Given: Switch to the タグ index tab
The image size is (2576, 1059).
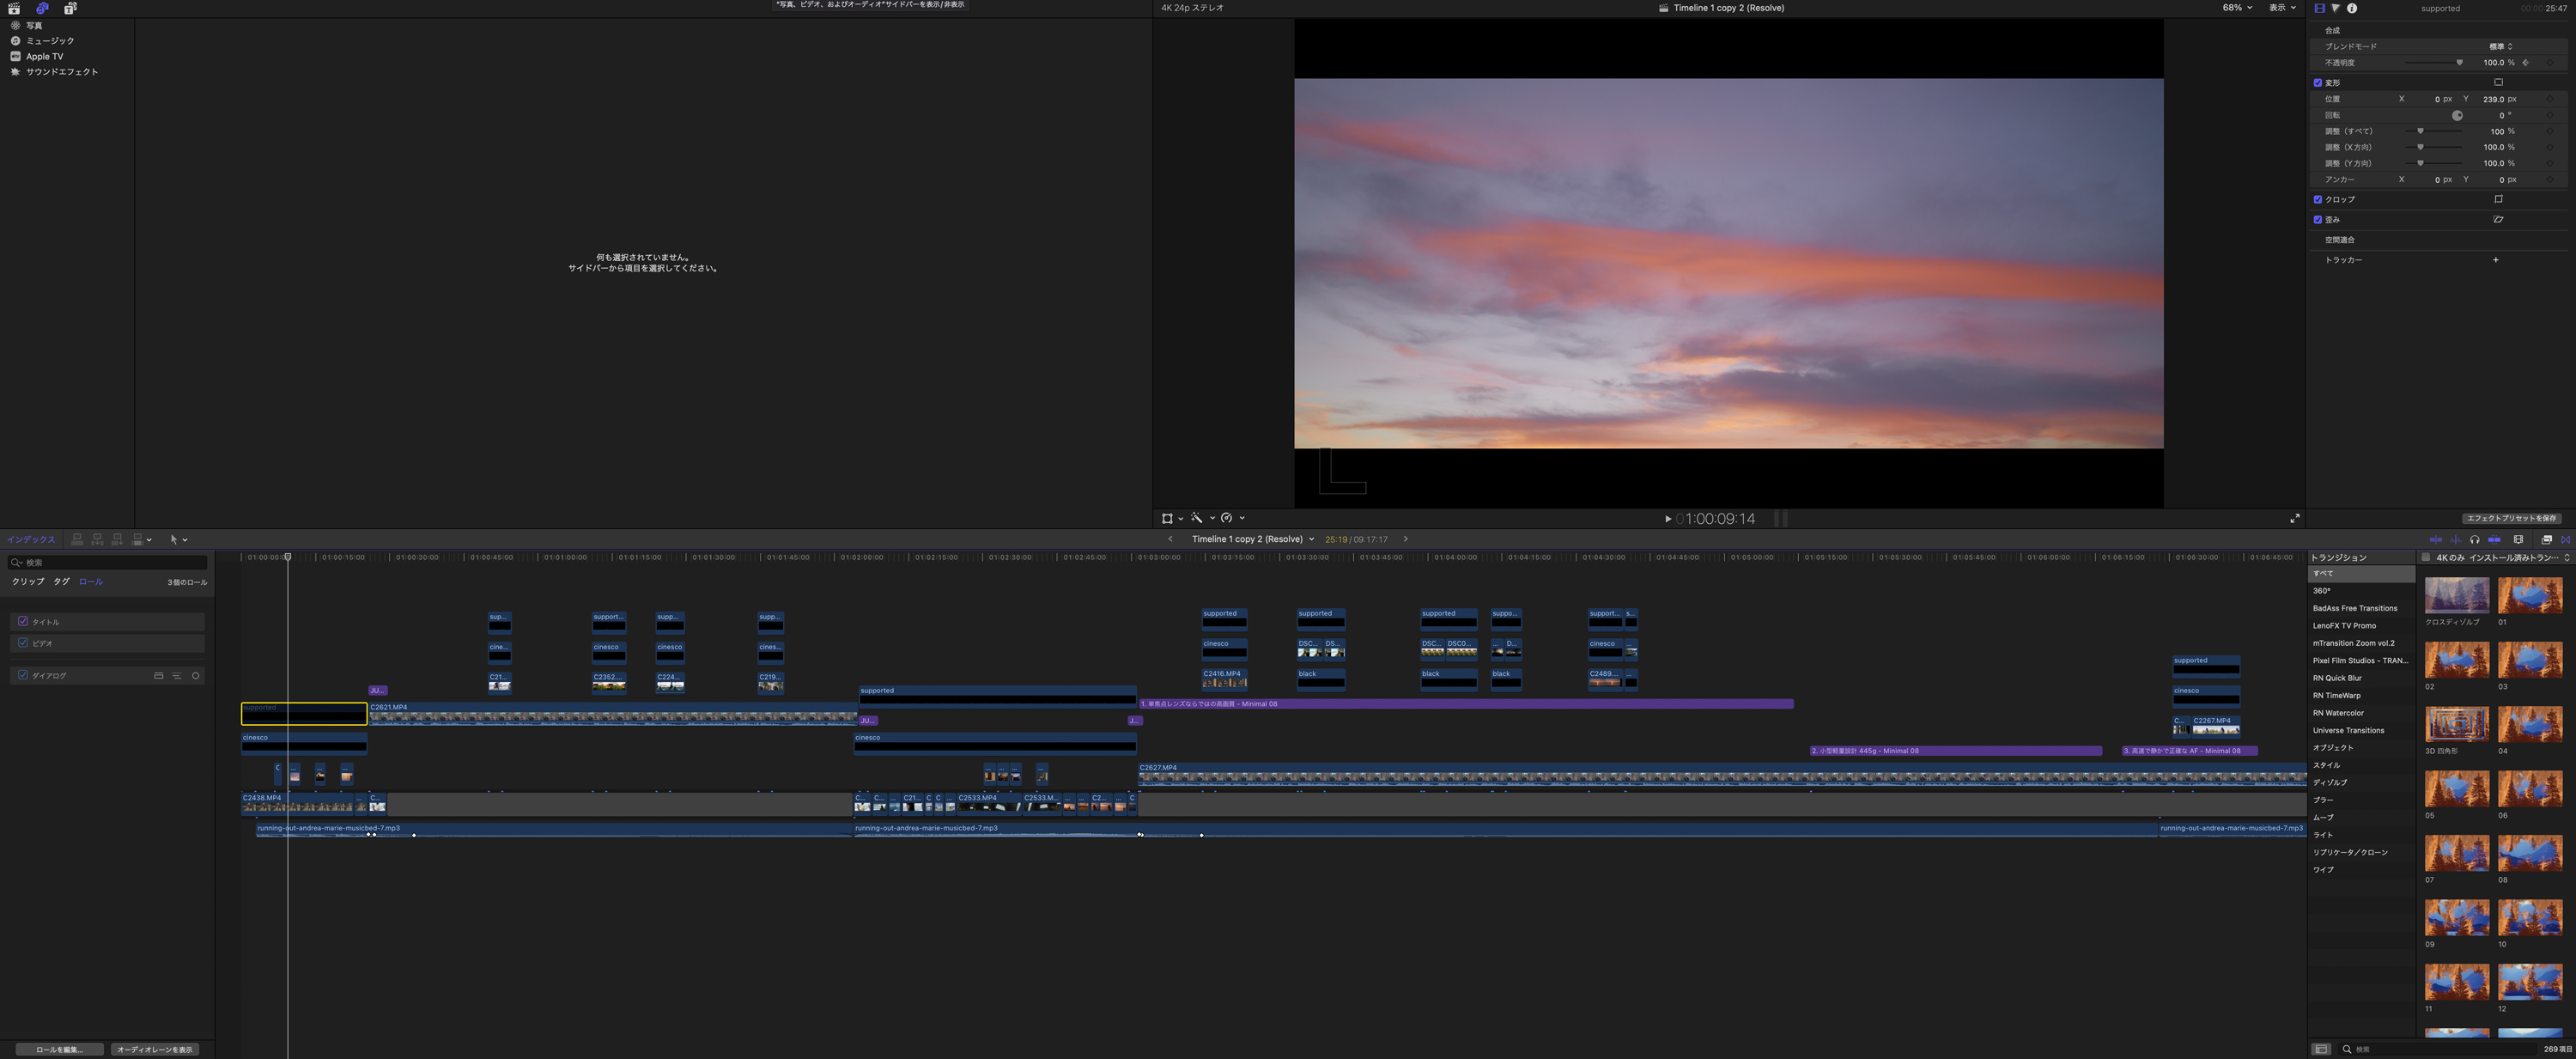Looking at the screenshot, I should pyautogui.click(x=62, y=581).
